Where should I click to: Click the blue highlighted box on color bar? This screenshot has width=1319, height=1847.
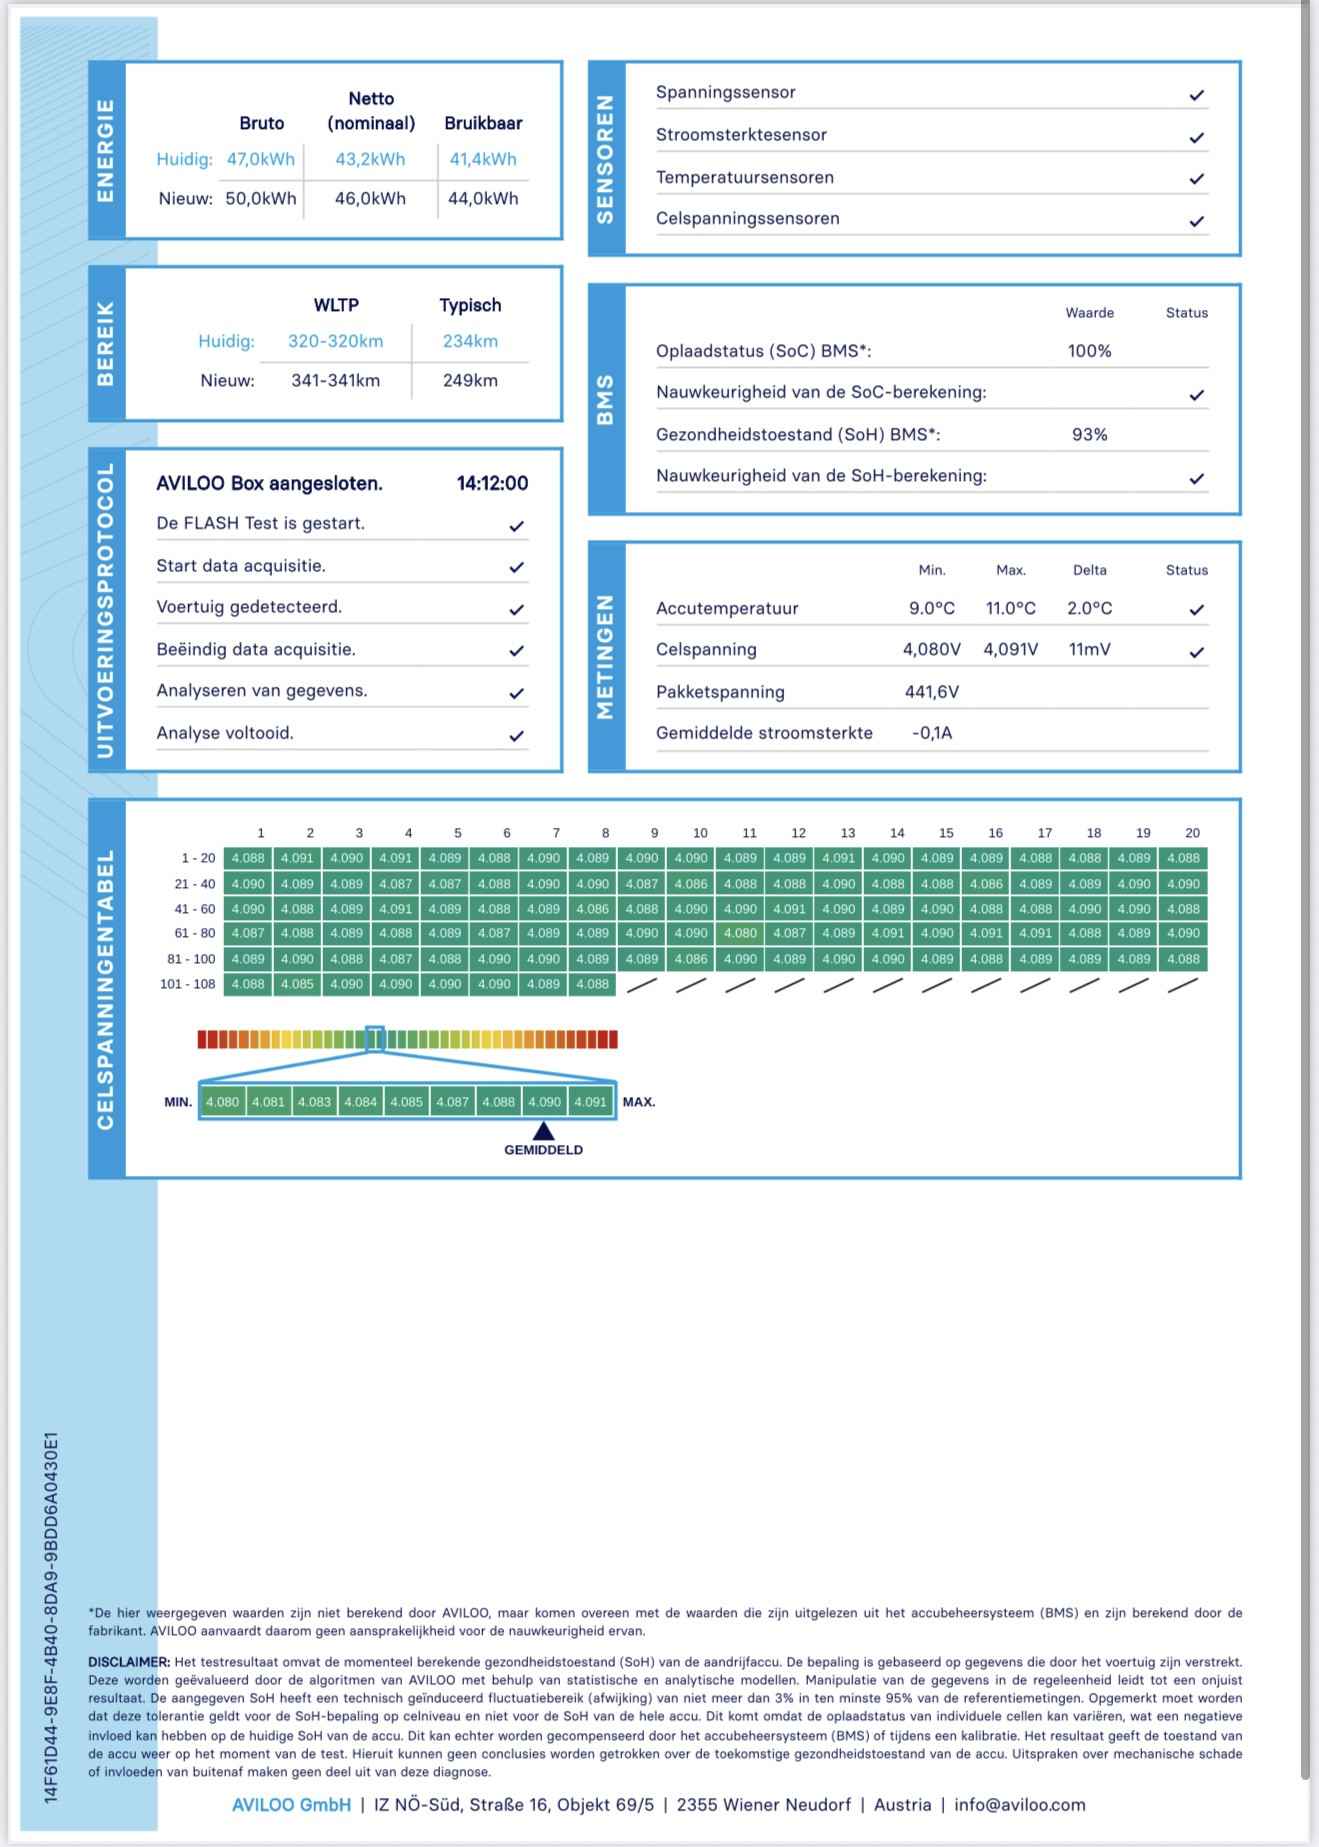pos(375,1039)
